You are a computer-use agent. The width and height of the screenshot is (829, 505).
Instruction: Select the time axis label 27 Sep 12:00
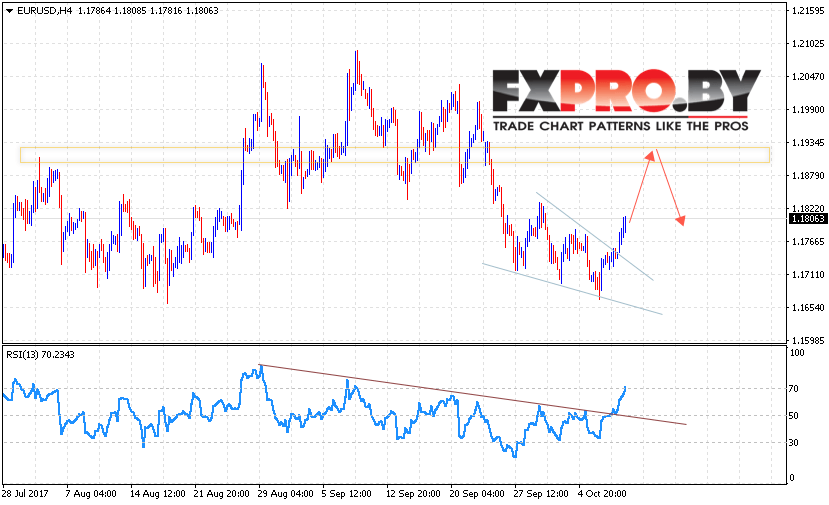[541, 493]
